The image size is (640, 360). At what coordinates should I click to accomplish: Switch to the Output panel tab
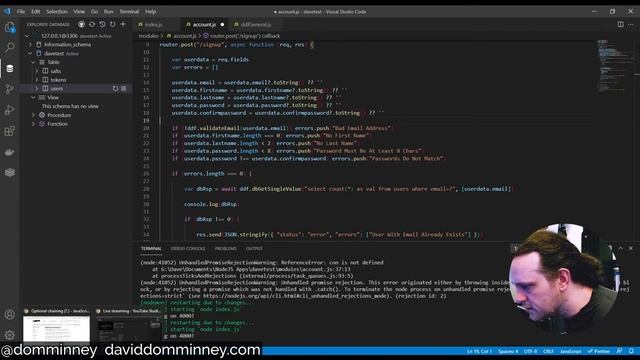pos(254,249)
